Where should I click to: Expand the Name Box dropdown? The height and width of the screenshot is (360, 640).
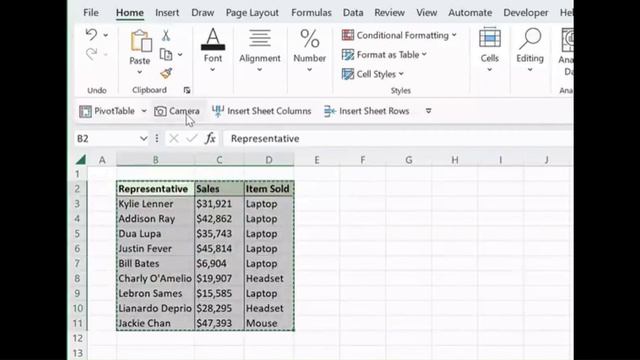click(143, 139)
